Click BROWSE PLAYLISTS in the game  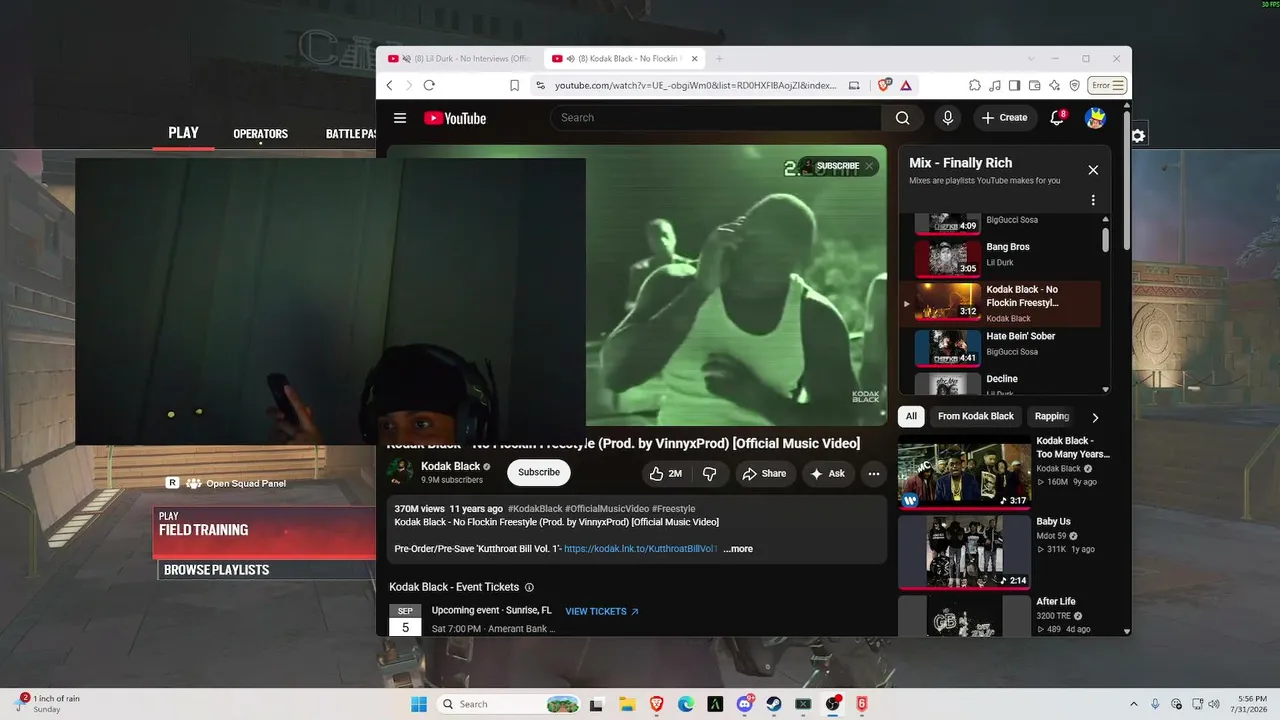click(x=265, y=570)
